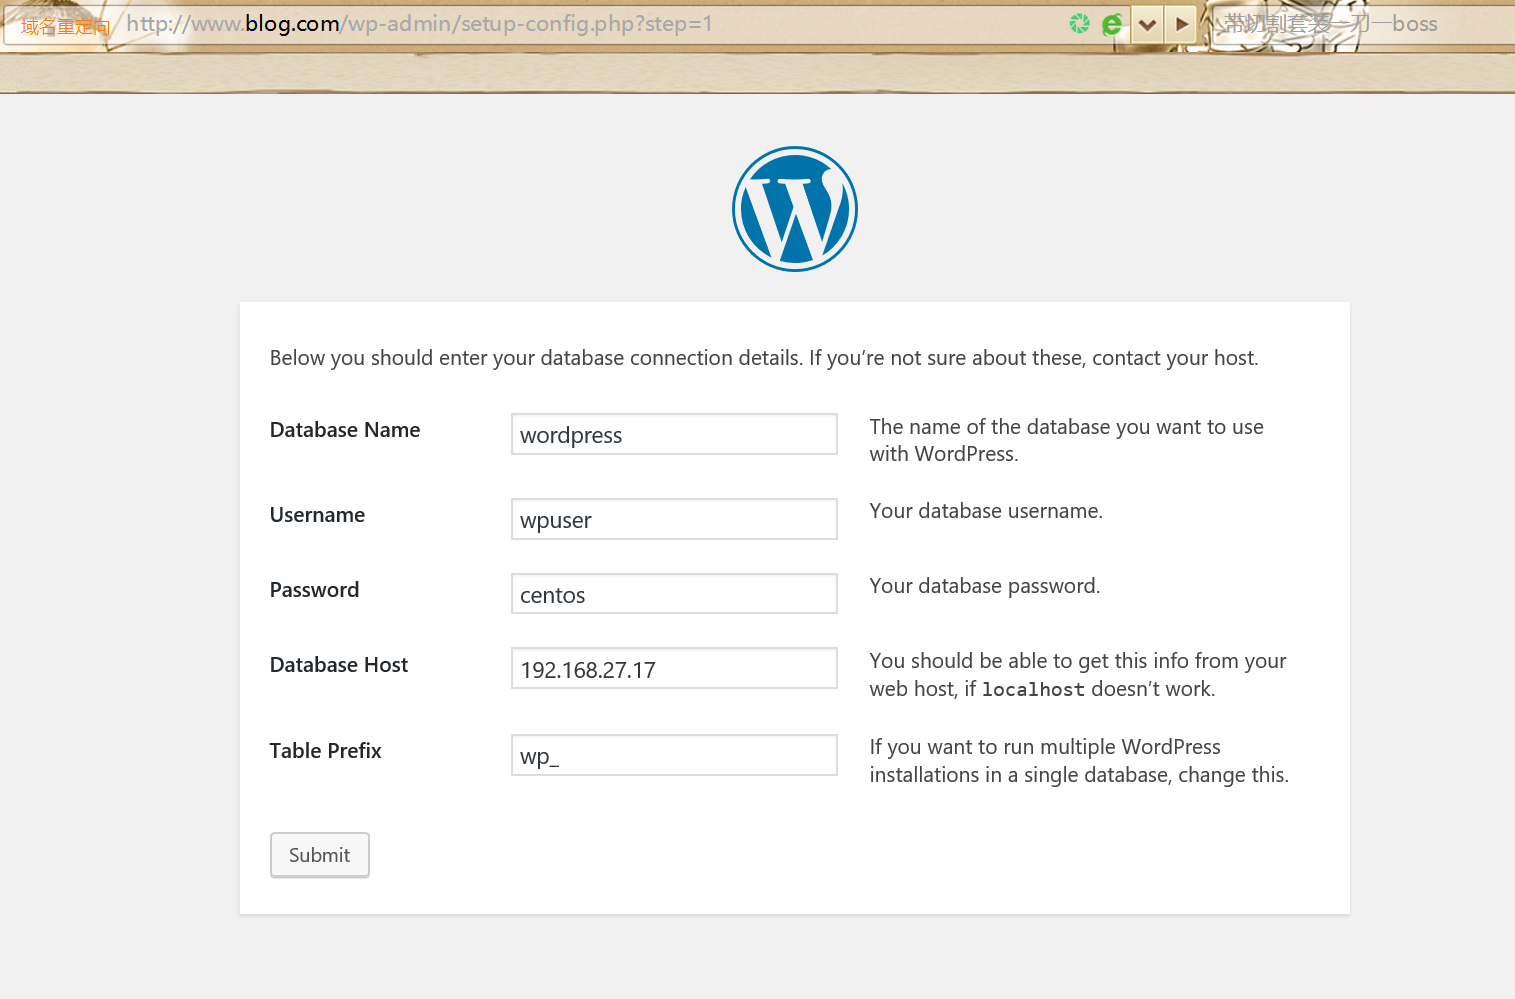Focus the Password input field

click(x=674, y=594)
